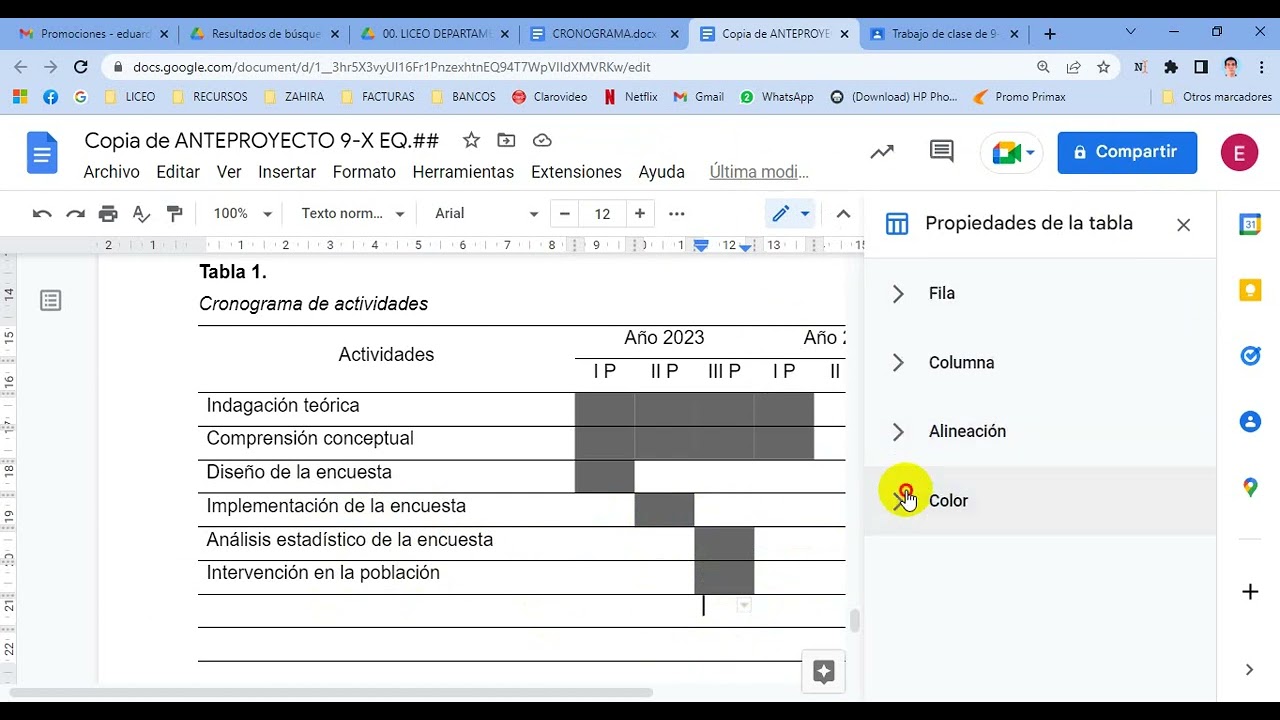
Task: Decrease the font size
Action: (565, 214)
